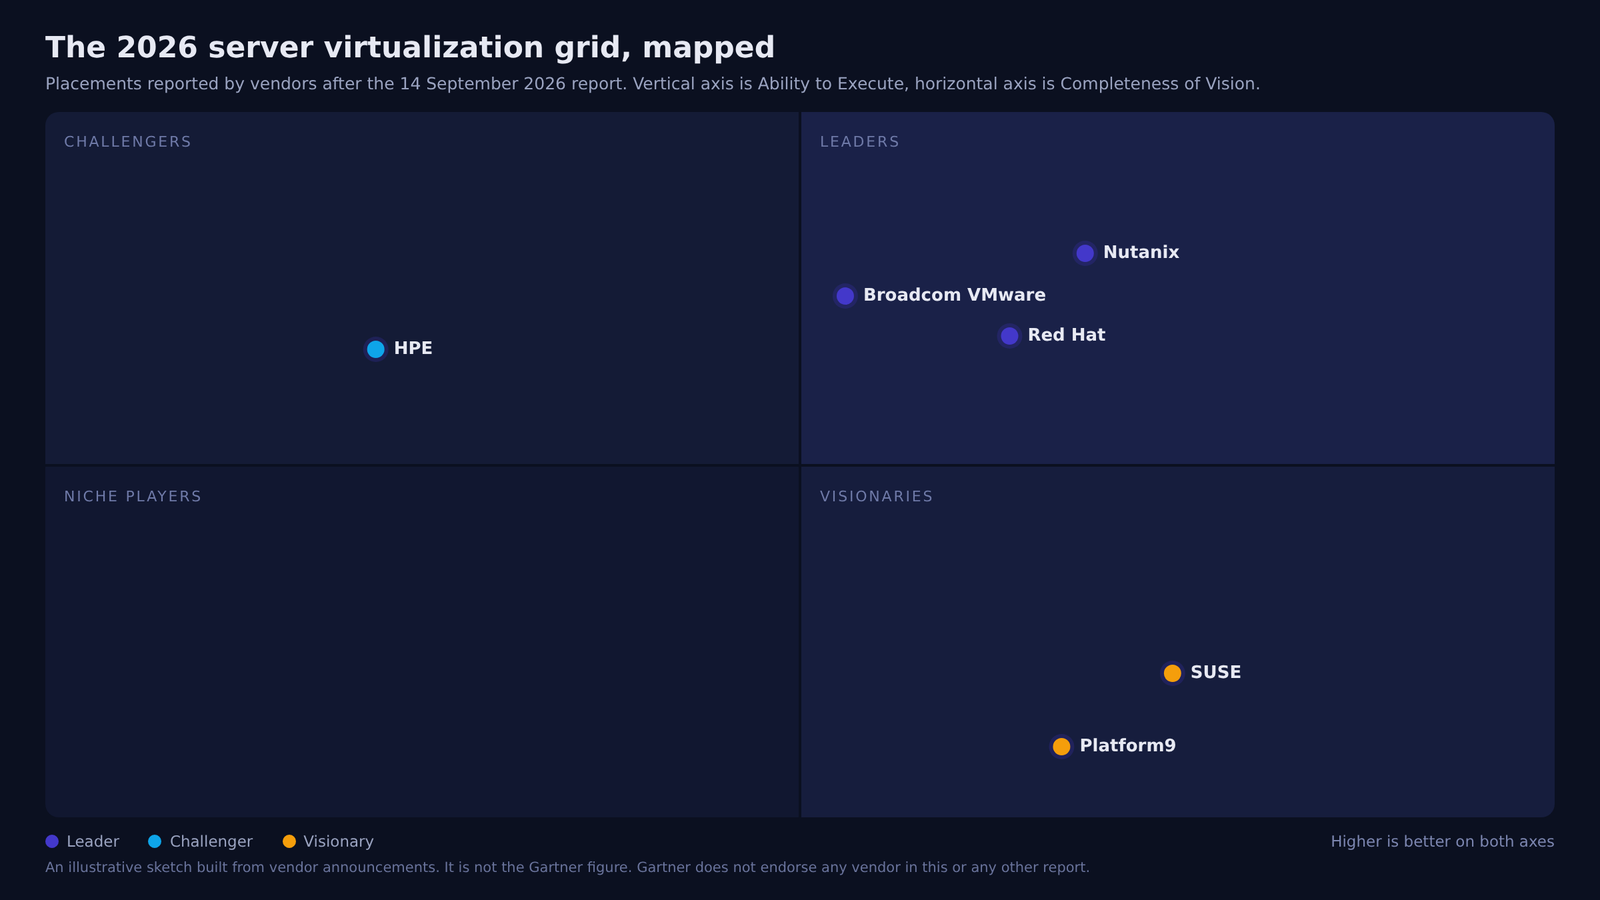1600x900 pixels.
Task: Click the LEADERS quadrant heading
Action: 860,142
